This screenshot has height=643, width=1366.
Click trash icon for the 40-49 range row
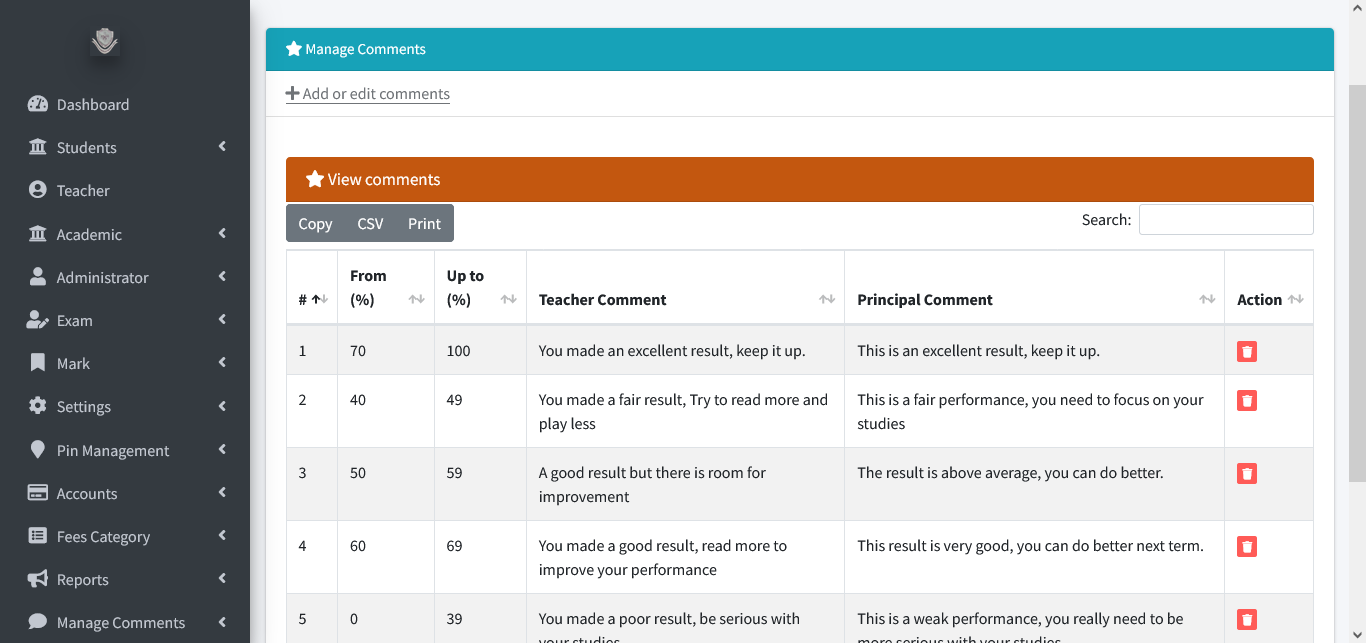coord(1247,400)
